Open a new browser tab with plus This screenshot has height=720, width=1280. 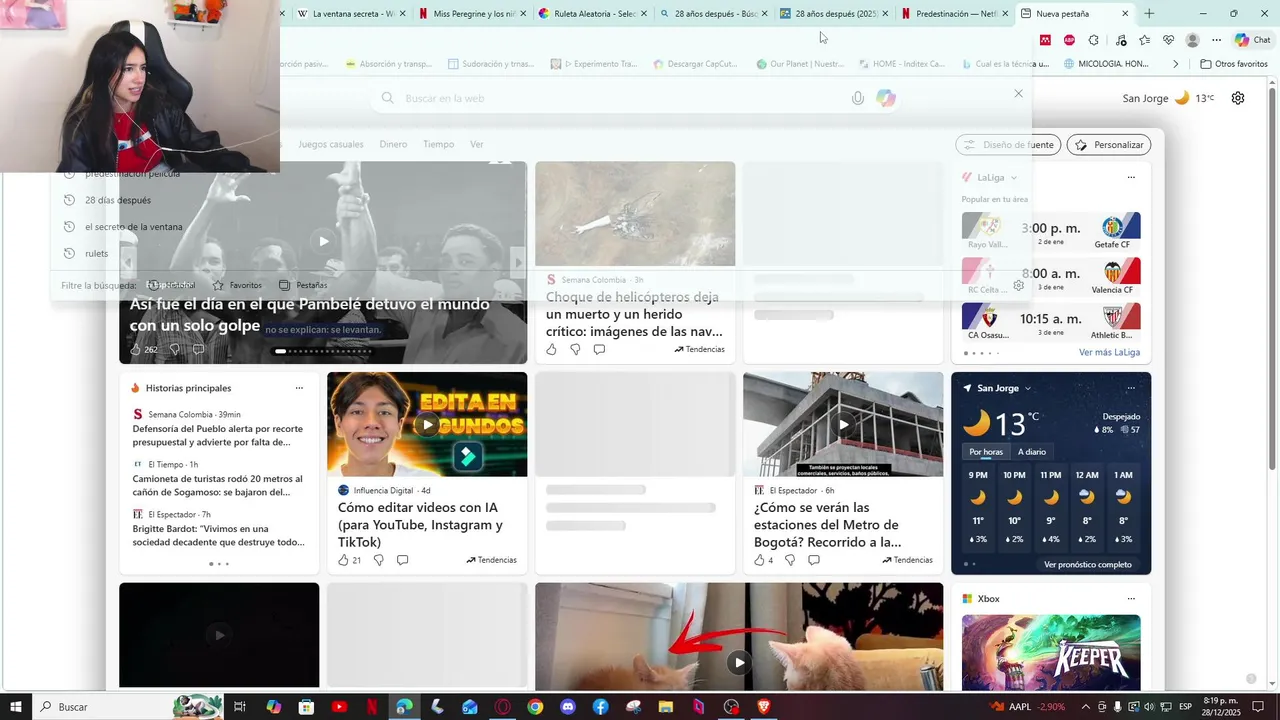1149,14
